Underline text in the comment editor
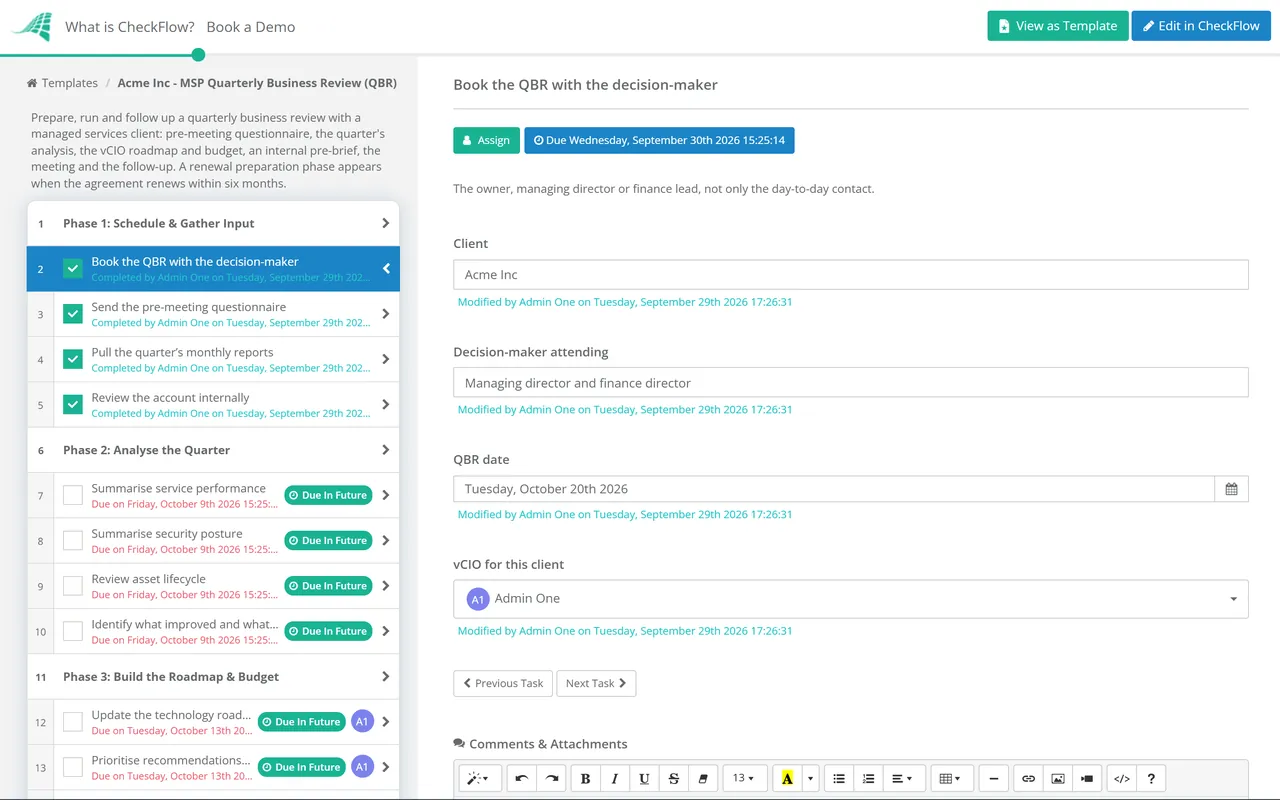1280x800 pixels. point(644,778)
